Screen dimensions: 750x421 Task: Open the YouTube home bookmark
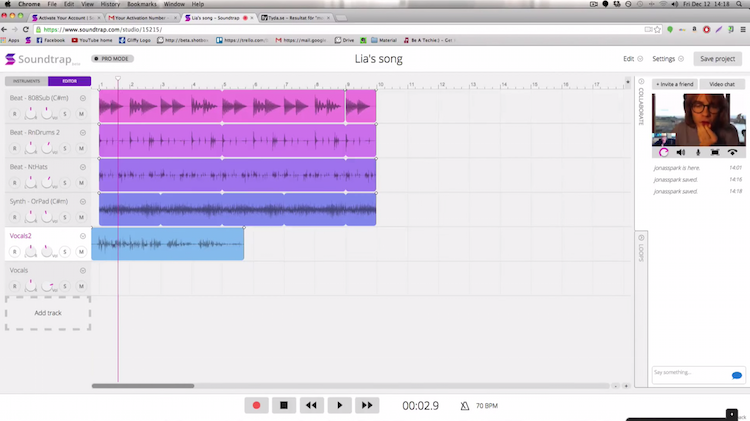(x=92, y=40)
